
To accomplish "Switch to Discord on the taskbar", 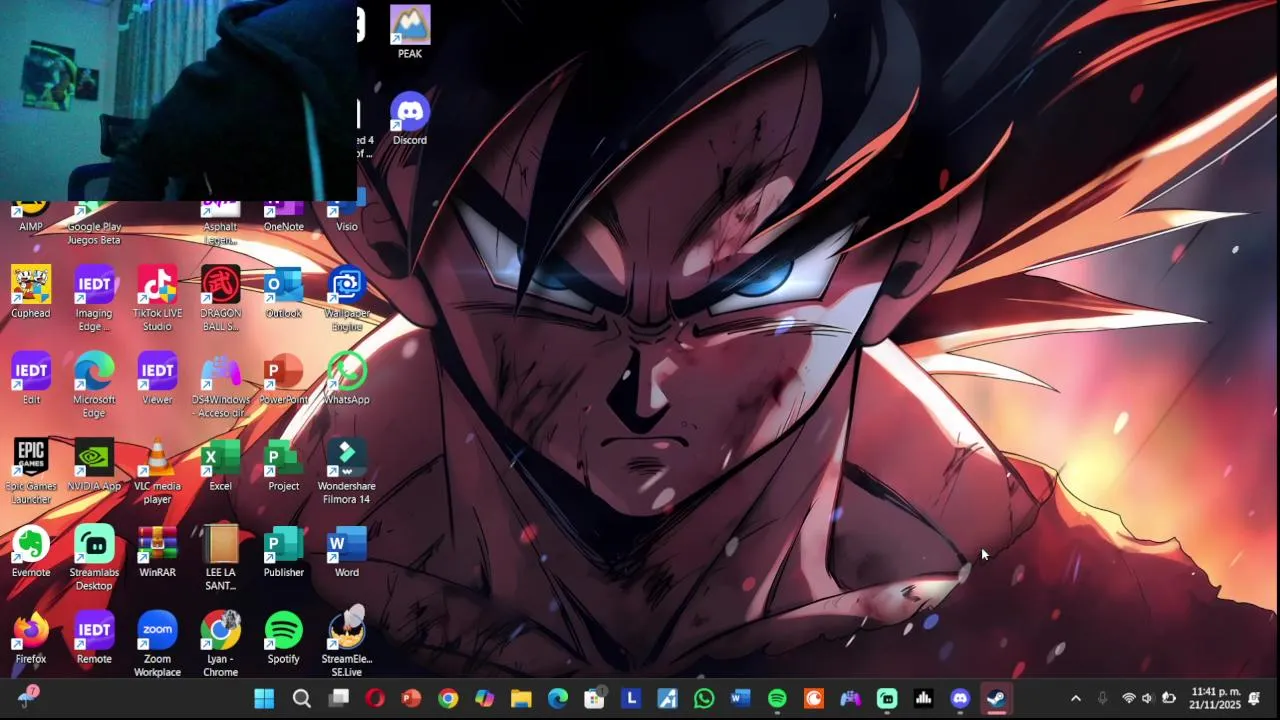I will (960, 698).
